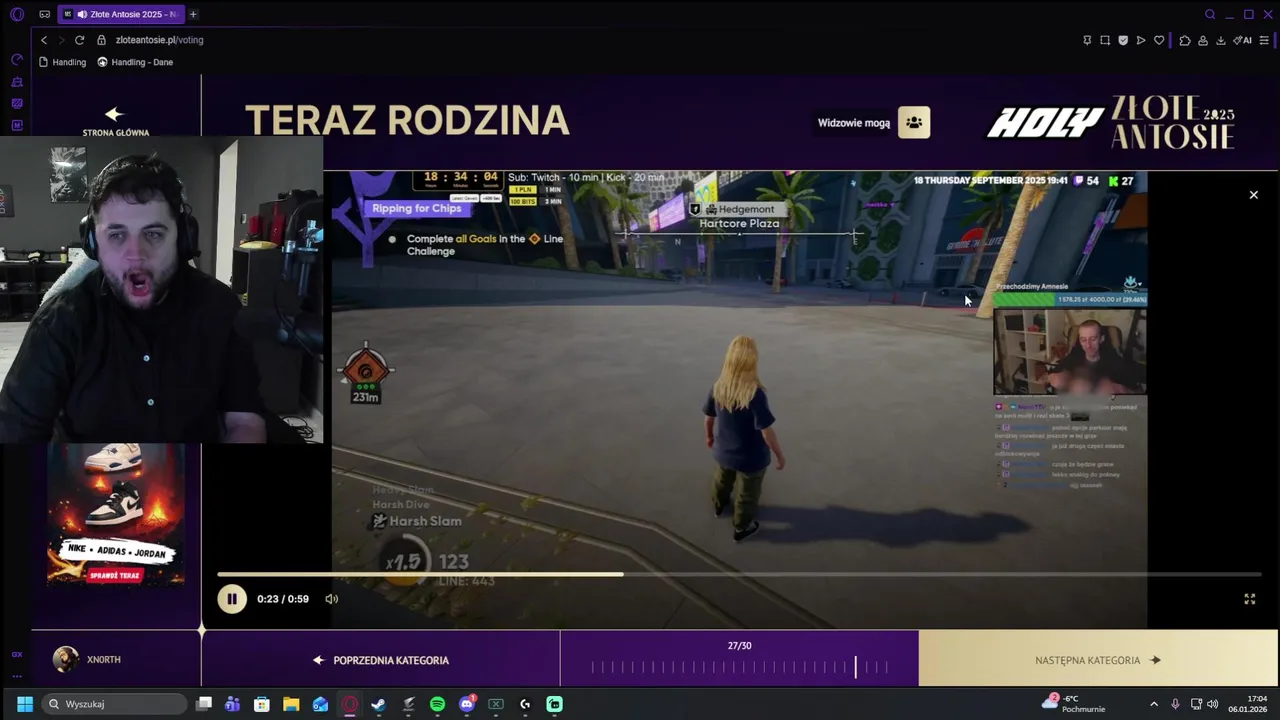
Task: Open Easy Setup sliders icon
Action: tap(1265, 40)
